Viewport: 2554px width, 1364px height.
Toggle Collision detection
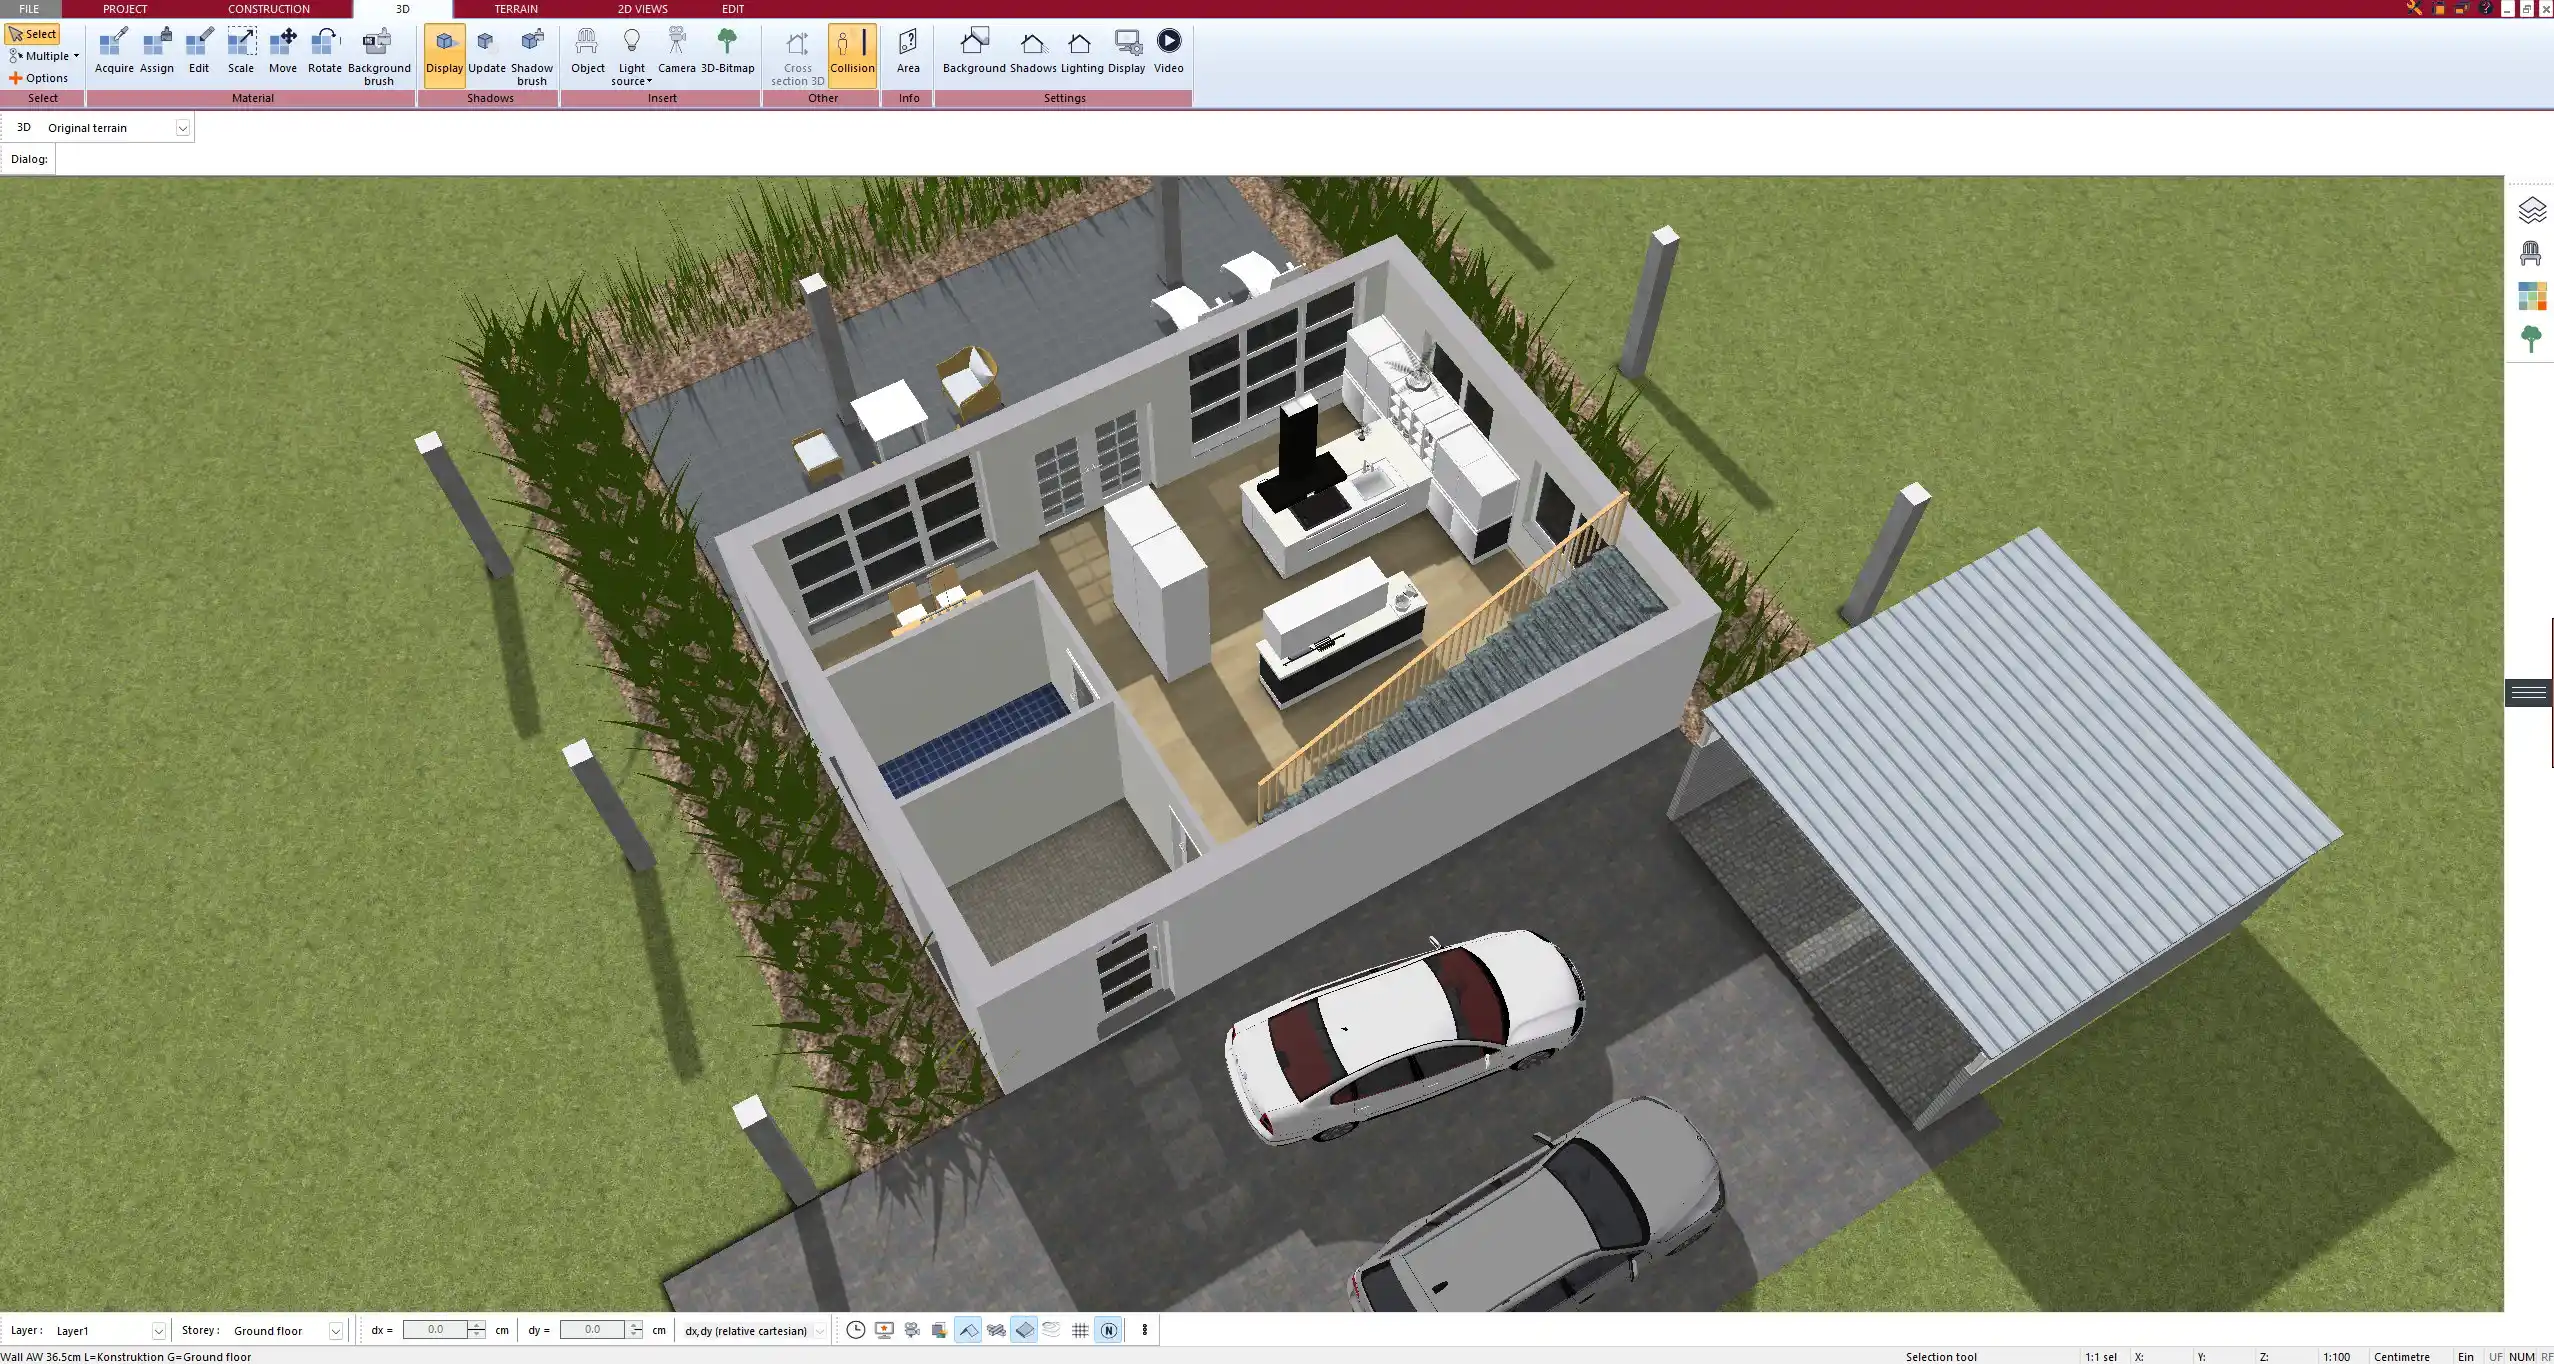(x=851, y=52)
